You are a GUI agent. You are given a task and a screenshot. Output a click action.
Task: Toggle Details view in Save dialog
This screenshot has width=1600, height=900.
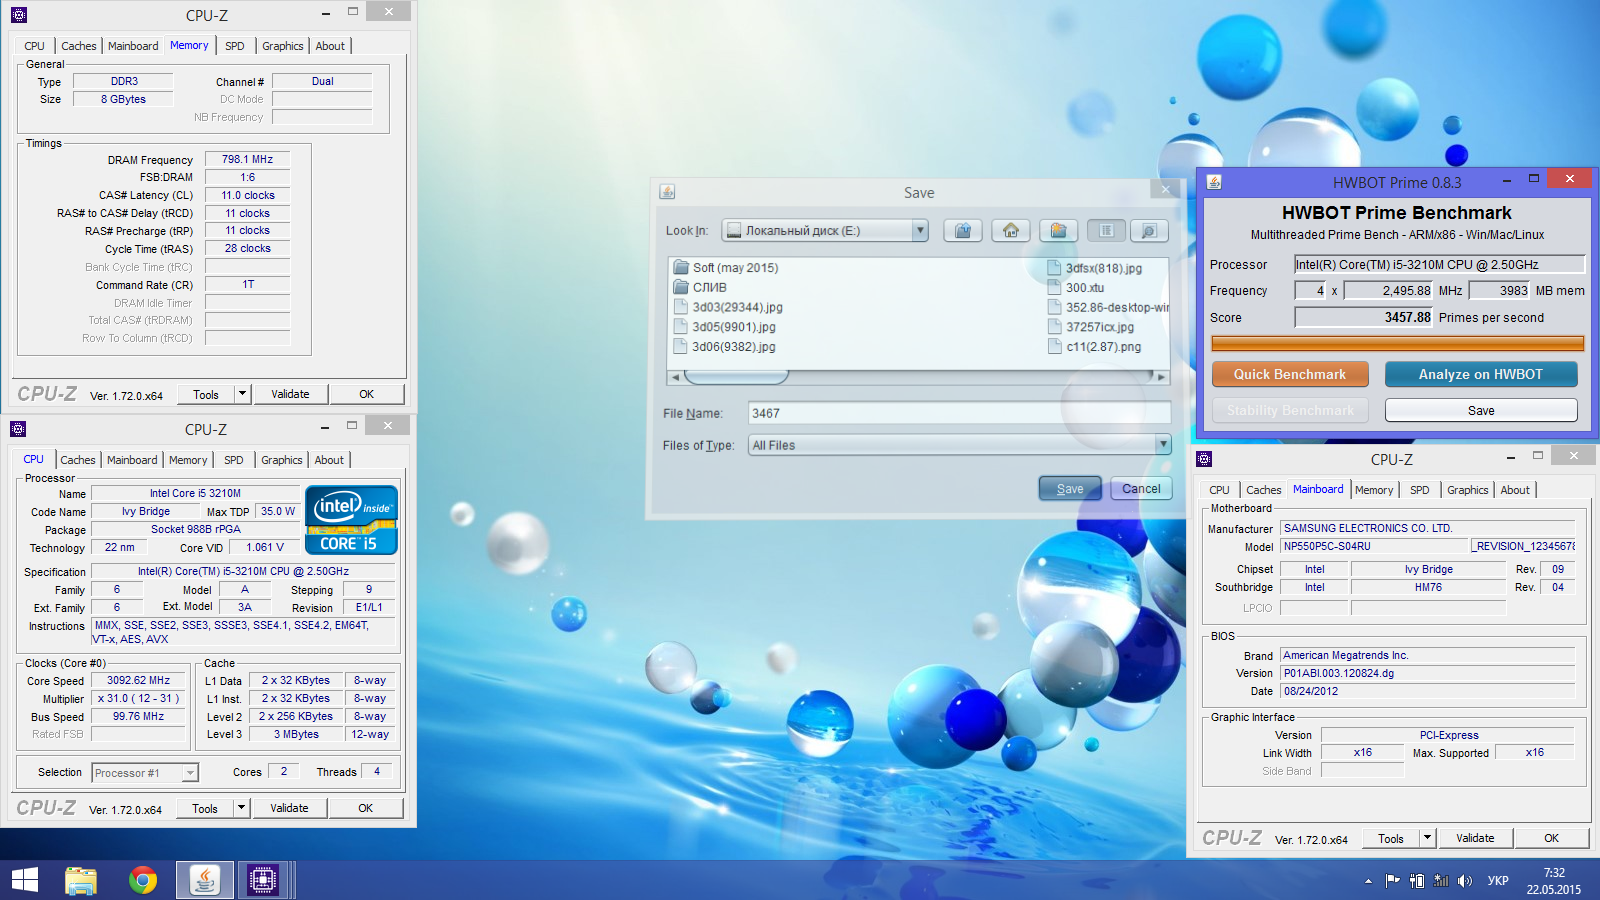[1149, 231]
